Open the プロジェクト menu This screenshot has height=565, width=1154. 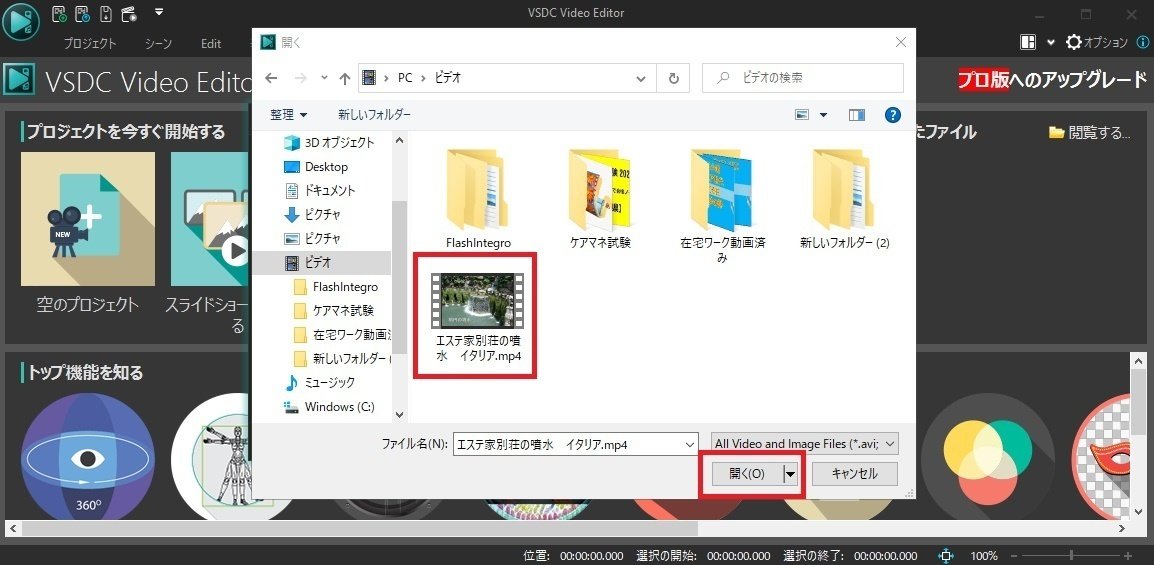pos(90,43)
